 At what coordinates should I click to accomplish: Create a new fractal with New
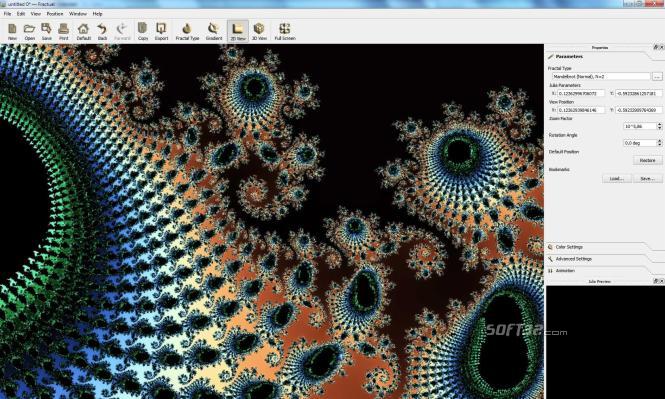pos(12,32)
